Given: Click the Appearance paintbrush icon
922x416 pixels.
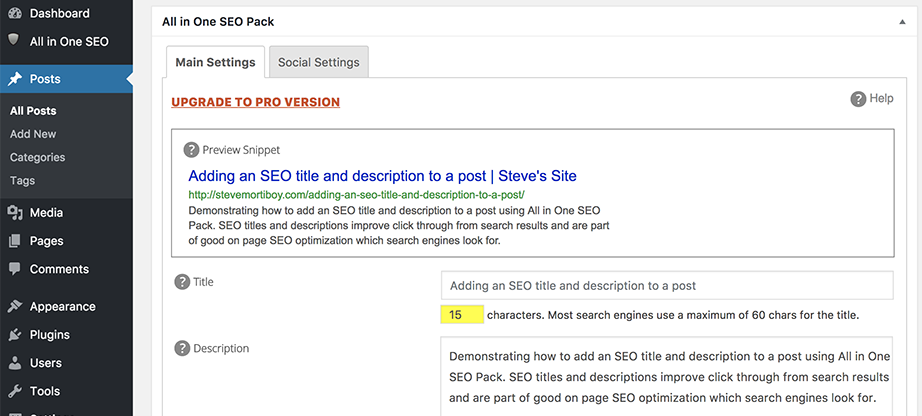Looking at the screenshot, I should pyautogui.click(x=15, y=306).
